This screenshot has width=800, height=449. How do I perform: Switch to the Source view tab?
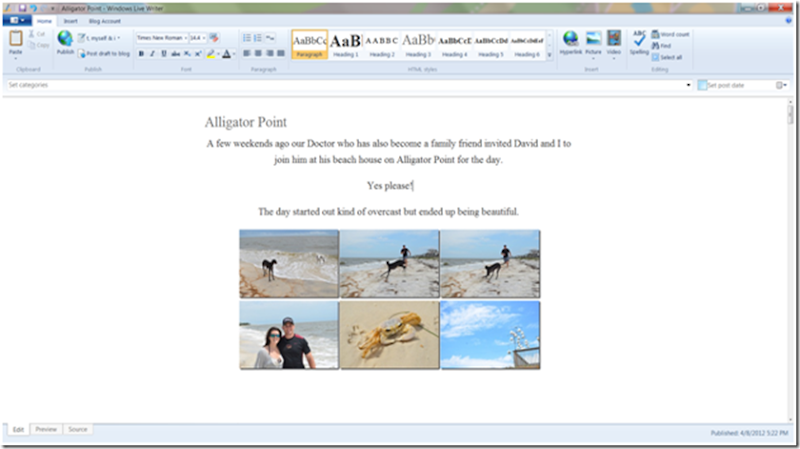point(78,430)
